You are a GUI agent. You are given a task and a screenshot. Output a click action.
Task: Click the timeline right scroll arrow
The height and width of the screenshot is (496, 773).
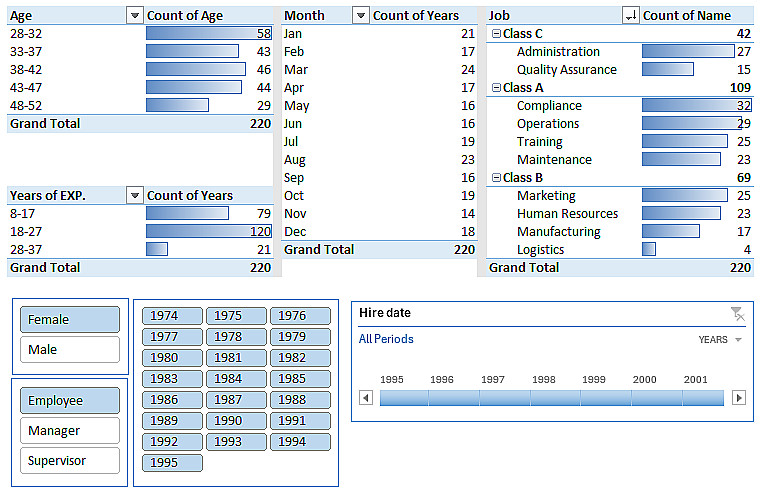738,397
